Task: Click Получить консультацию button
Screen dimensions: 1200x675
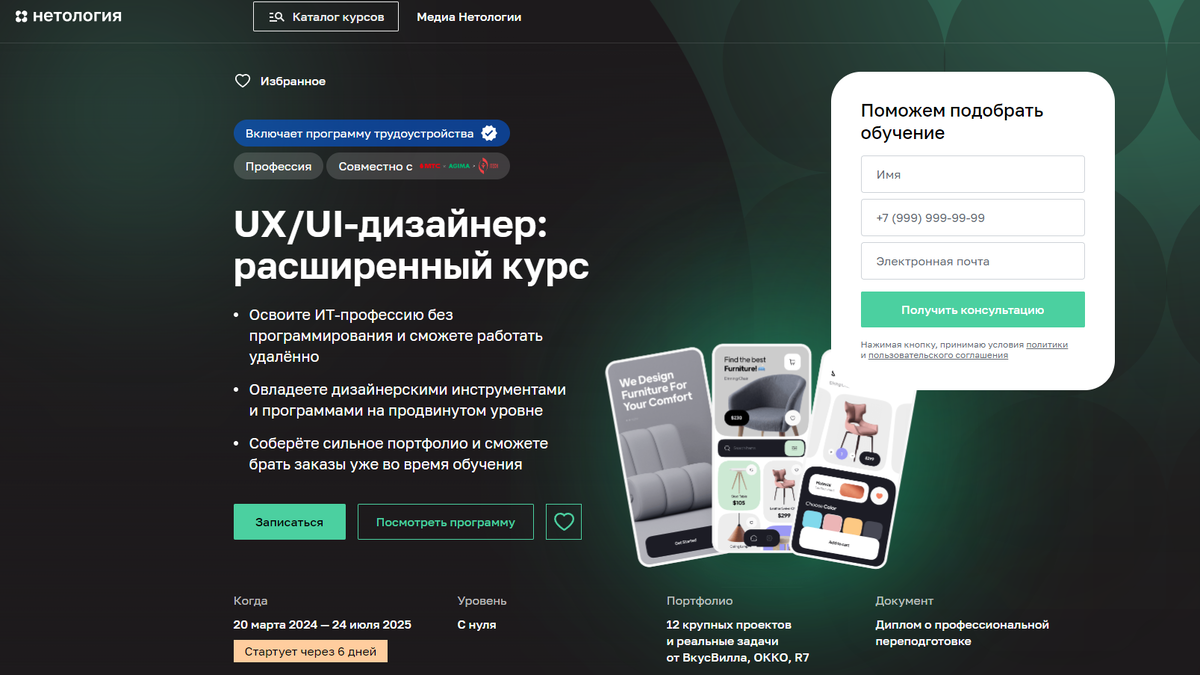Action: coord(973,310)
